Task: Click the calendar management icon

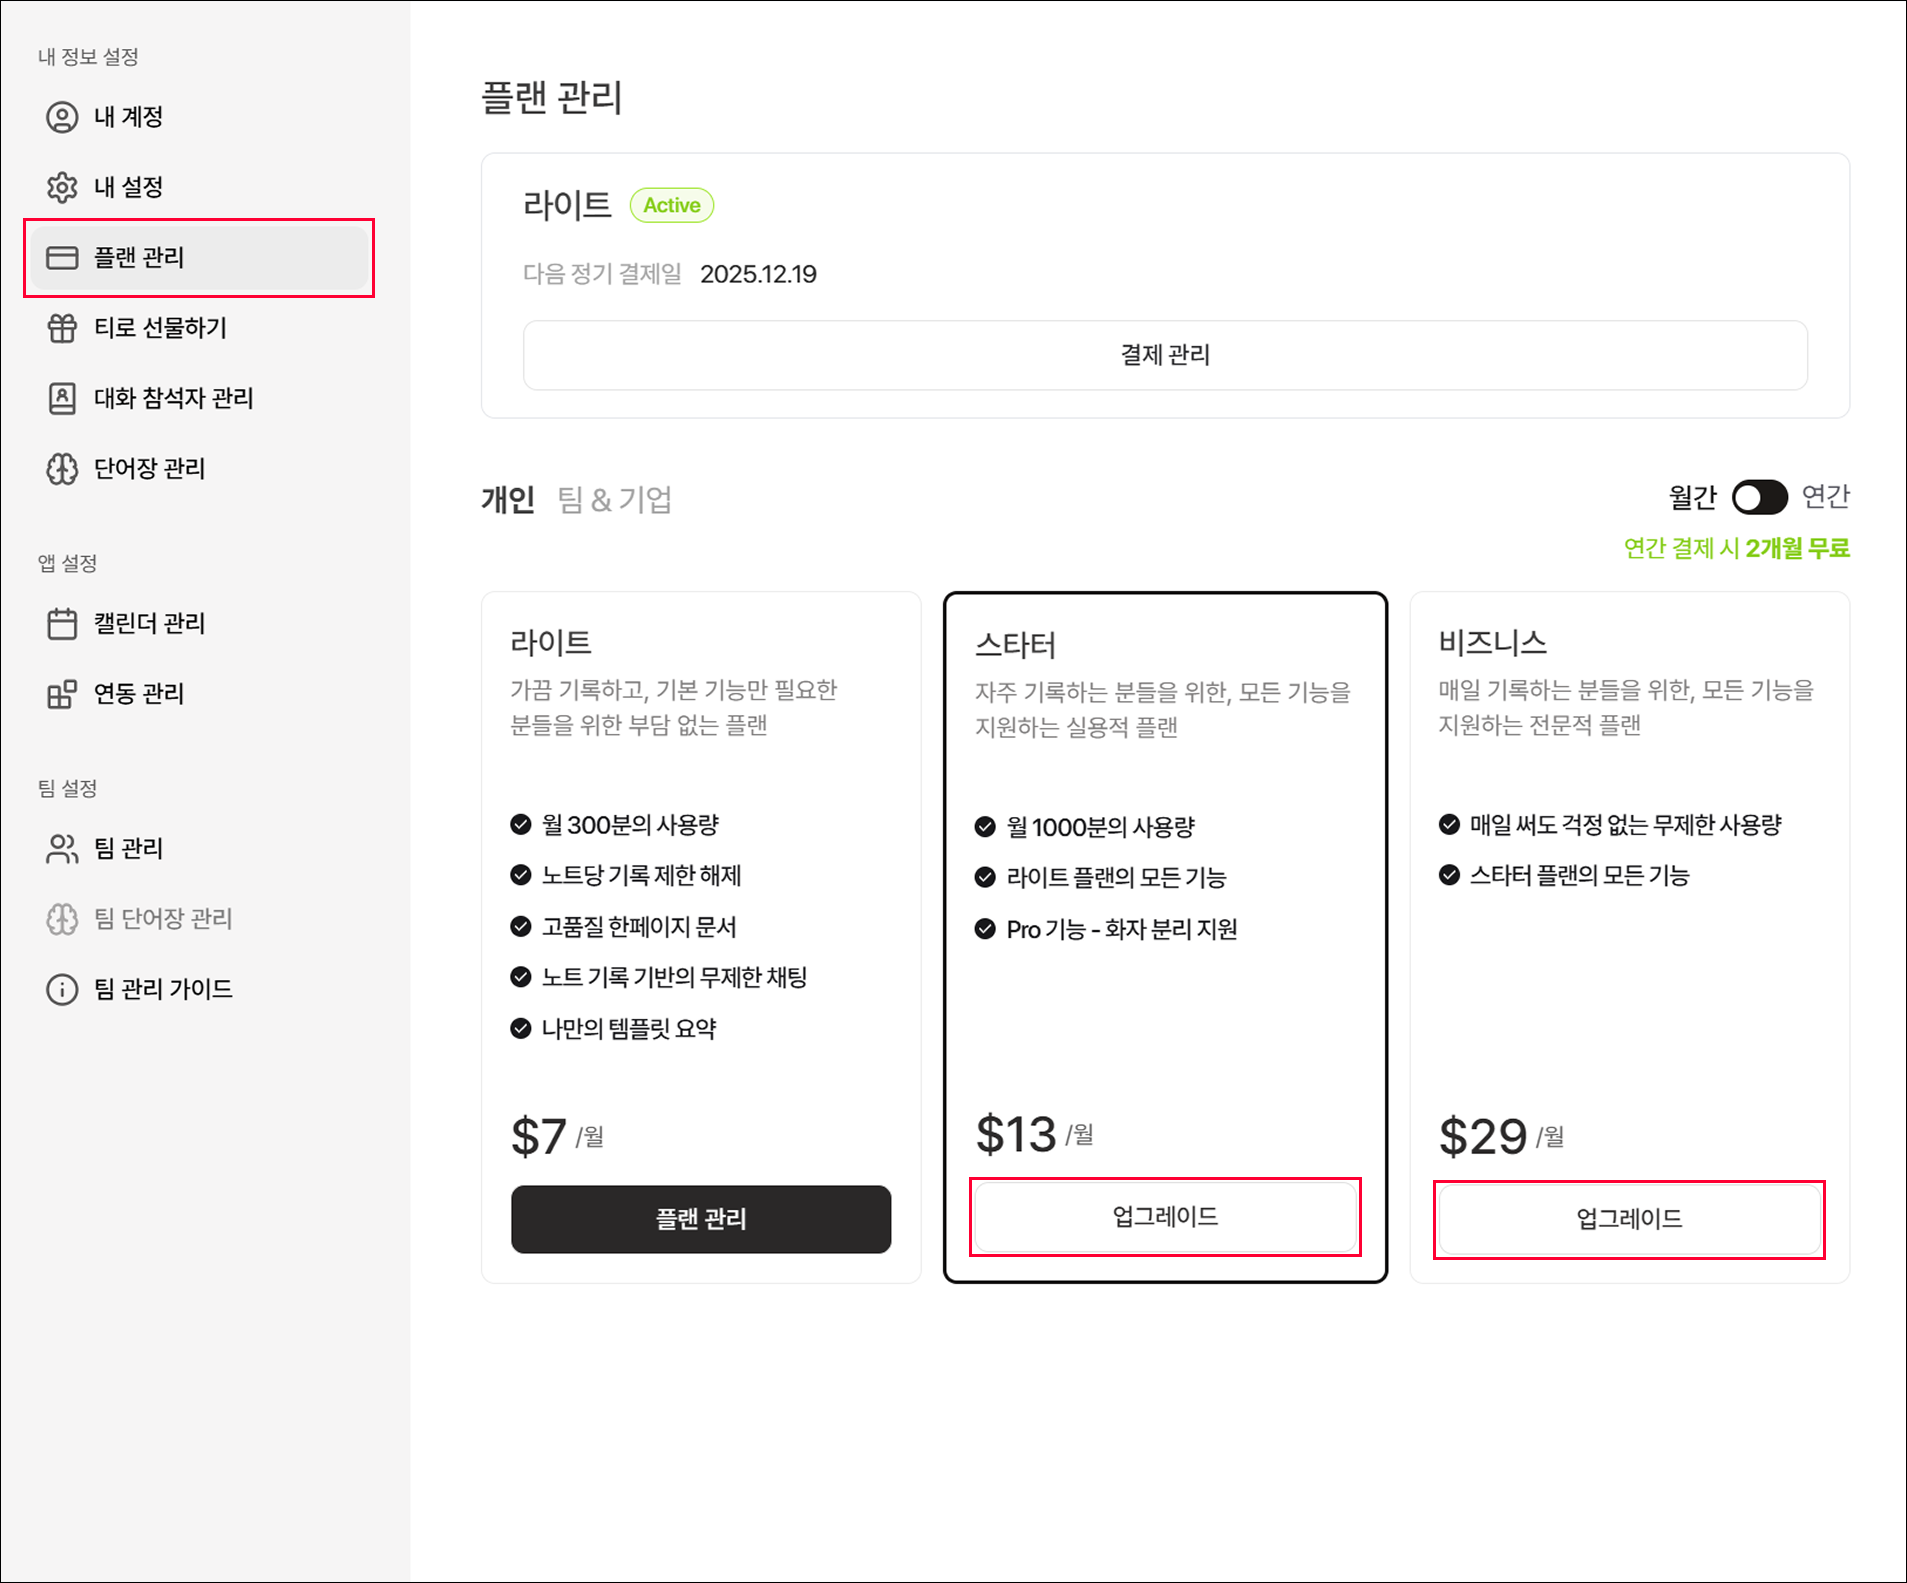Action: pyautogui.click(x=62, y=624)
